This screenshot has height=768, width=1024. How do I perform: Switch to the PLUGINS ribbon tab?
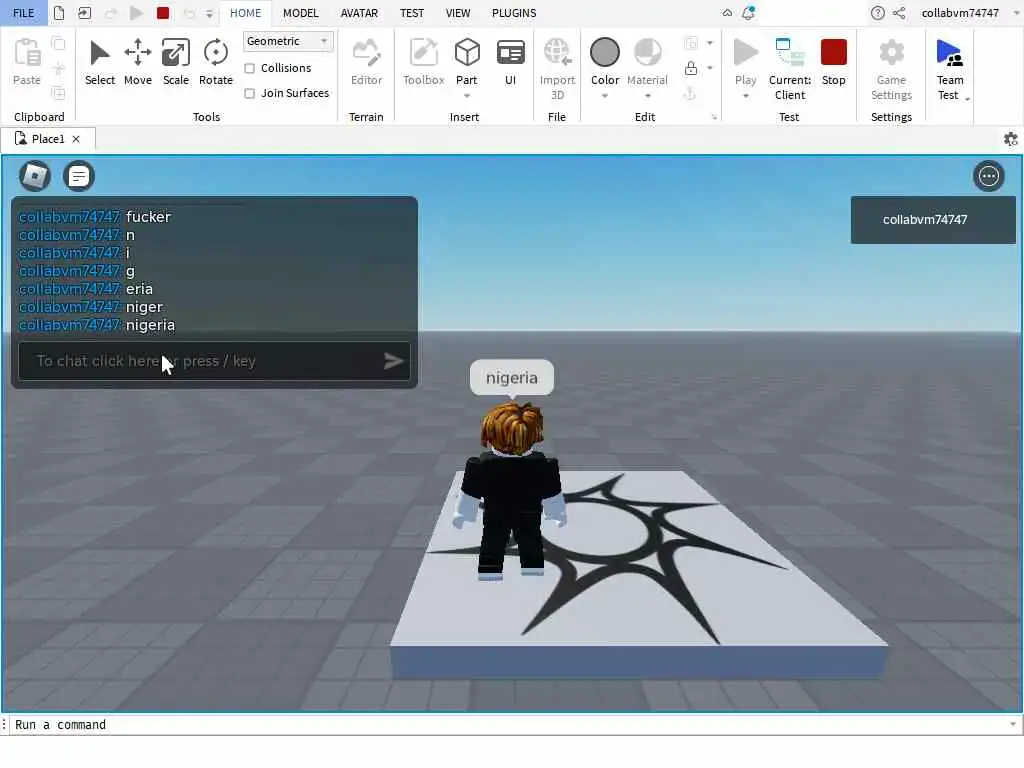[514, 13]
